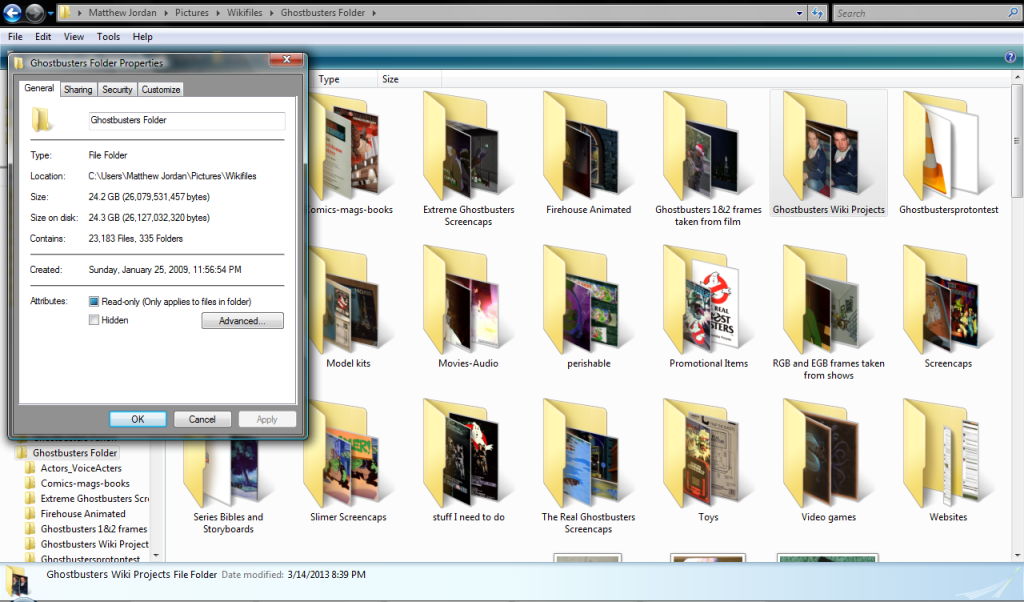Expand the address bar history dropdown
Screen dimensions: 1024x602
coord(800,13)
